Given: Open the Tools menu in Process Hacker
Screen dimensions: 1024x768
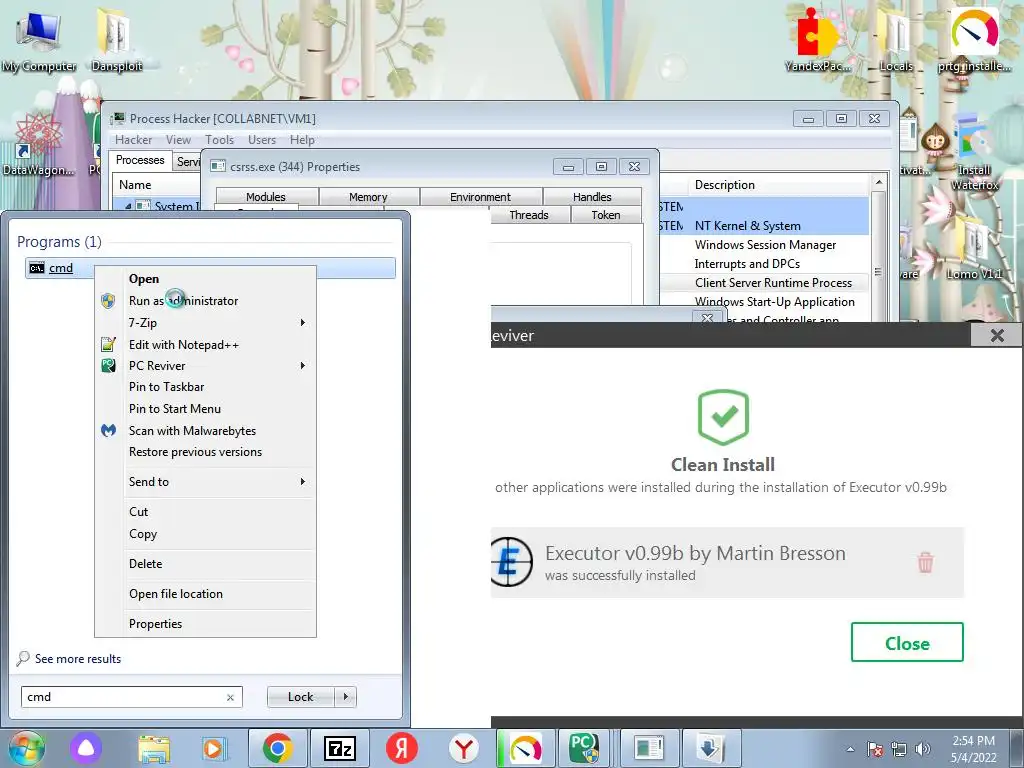Looking at the screenshot, I should pyautogui.click(x=219, y=140).
